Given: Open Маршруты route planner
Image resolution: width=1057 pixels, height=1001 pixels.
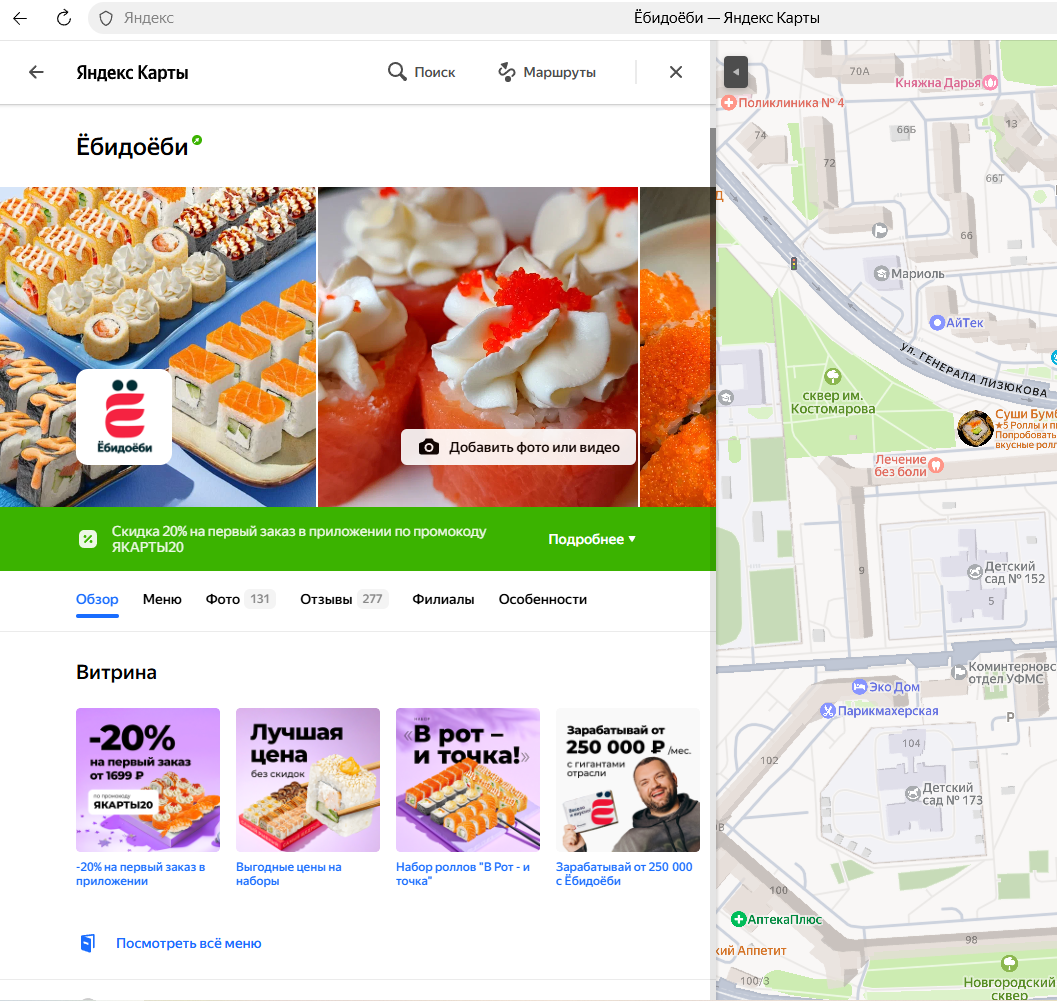Looking at the screenshot, I should point(546,72).
